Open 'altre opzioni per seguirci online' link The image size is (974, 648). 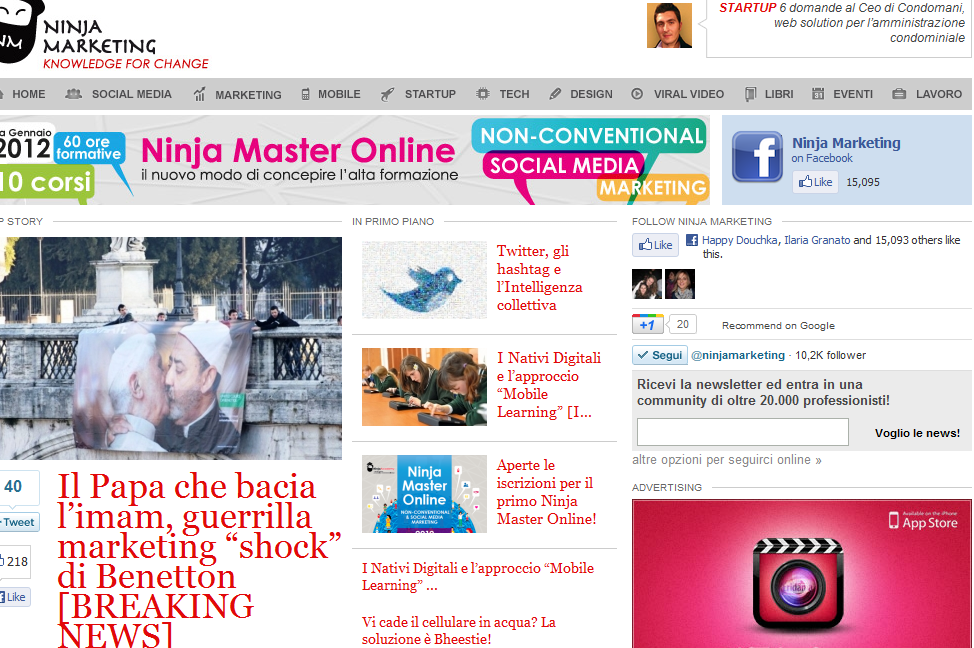pos(726,460)
